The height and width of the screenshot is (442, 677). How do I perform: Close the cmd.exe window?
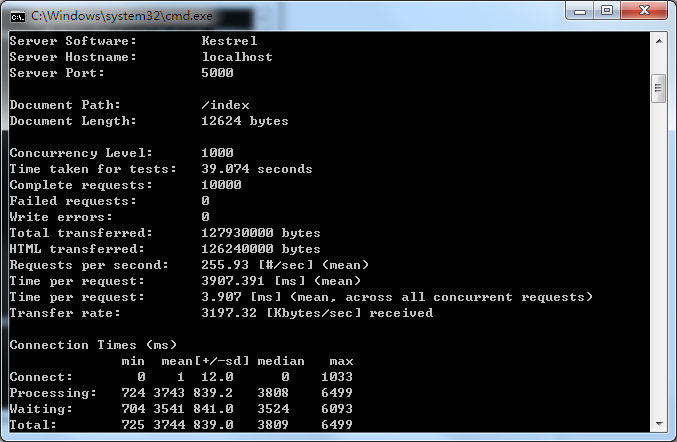pyautogui.click(x=644, y=11)
